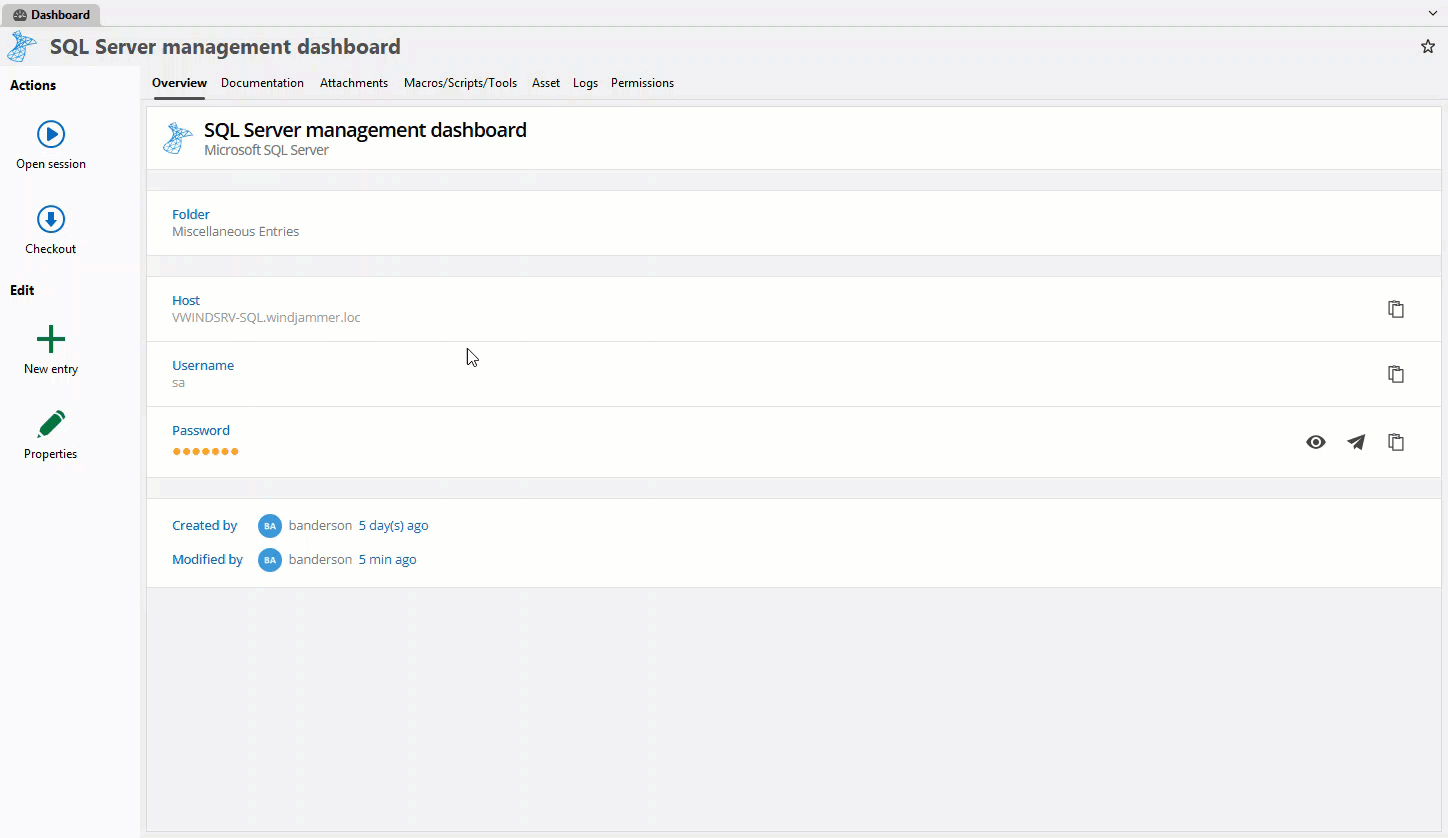Select the Dashboard tab
This screenshot has height=838, width=1448.
coord(51,15)
